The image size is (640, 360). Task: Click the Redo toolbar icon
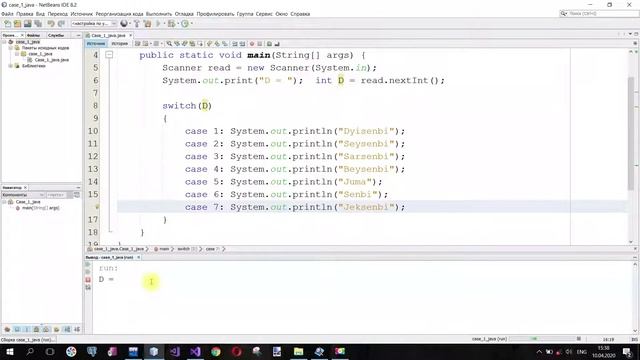pos(61,24)
